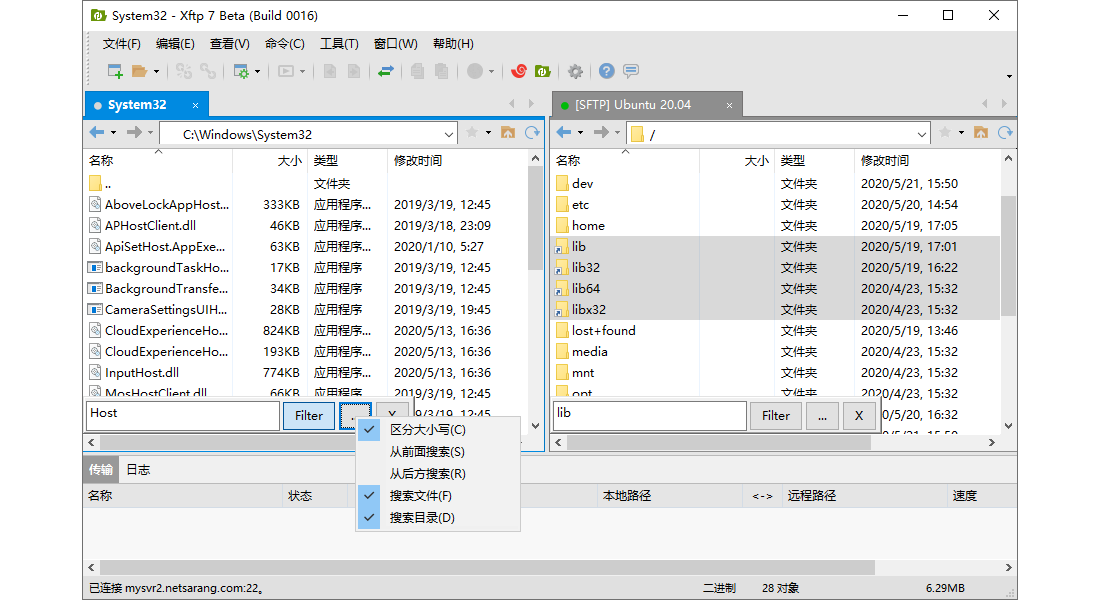This screenshot has height=600, width=1100.
Task: Click the gray circle toolbar icon
Action: (475, 72)
